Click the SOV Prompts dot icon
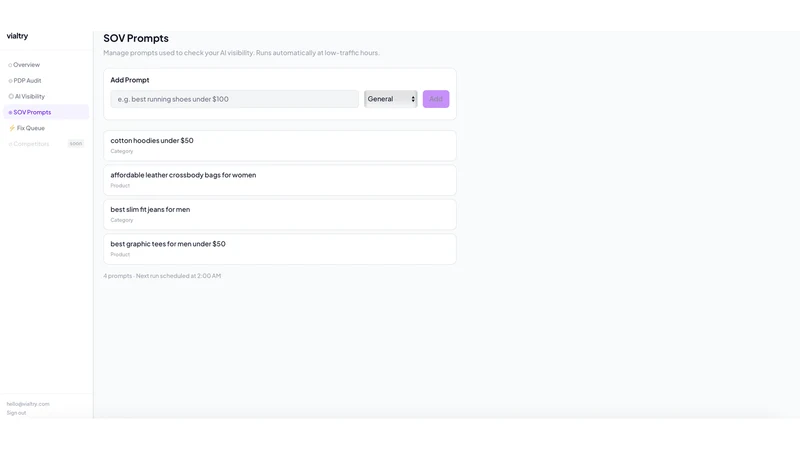800x450 pixels. pos(10,112)
